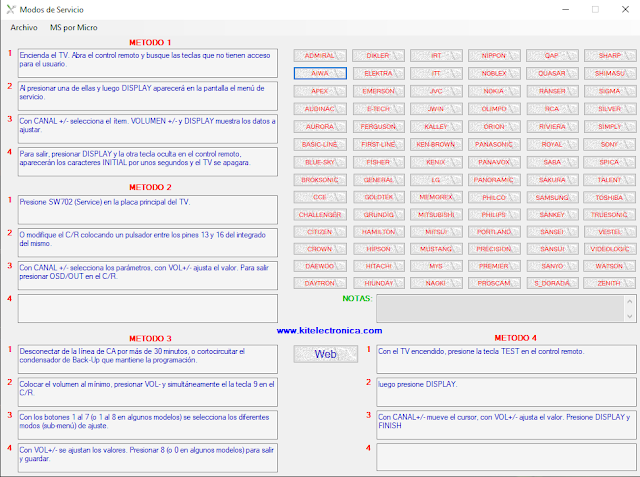Click the empty step 4 field of Metodo 2

click(x=148, y=308)
